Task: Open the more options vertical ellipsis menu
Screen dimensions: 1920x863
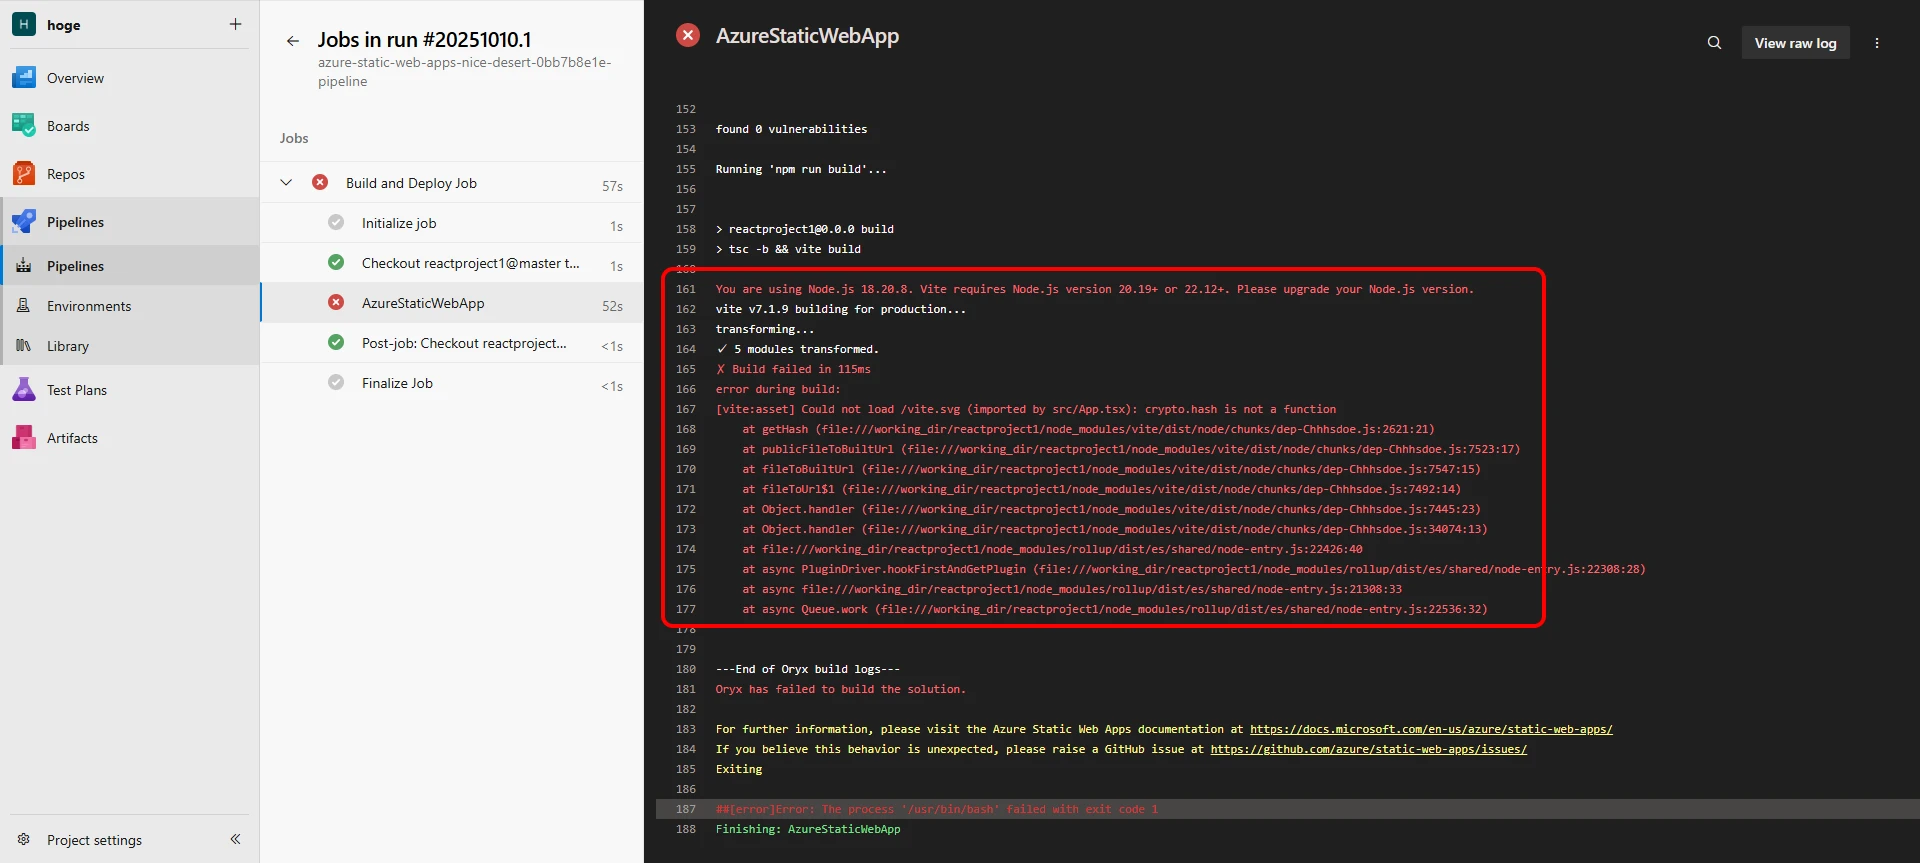Action: point(1876,43)
